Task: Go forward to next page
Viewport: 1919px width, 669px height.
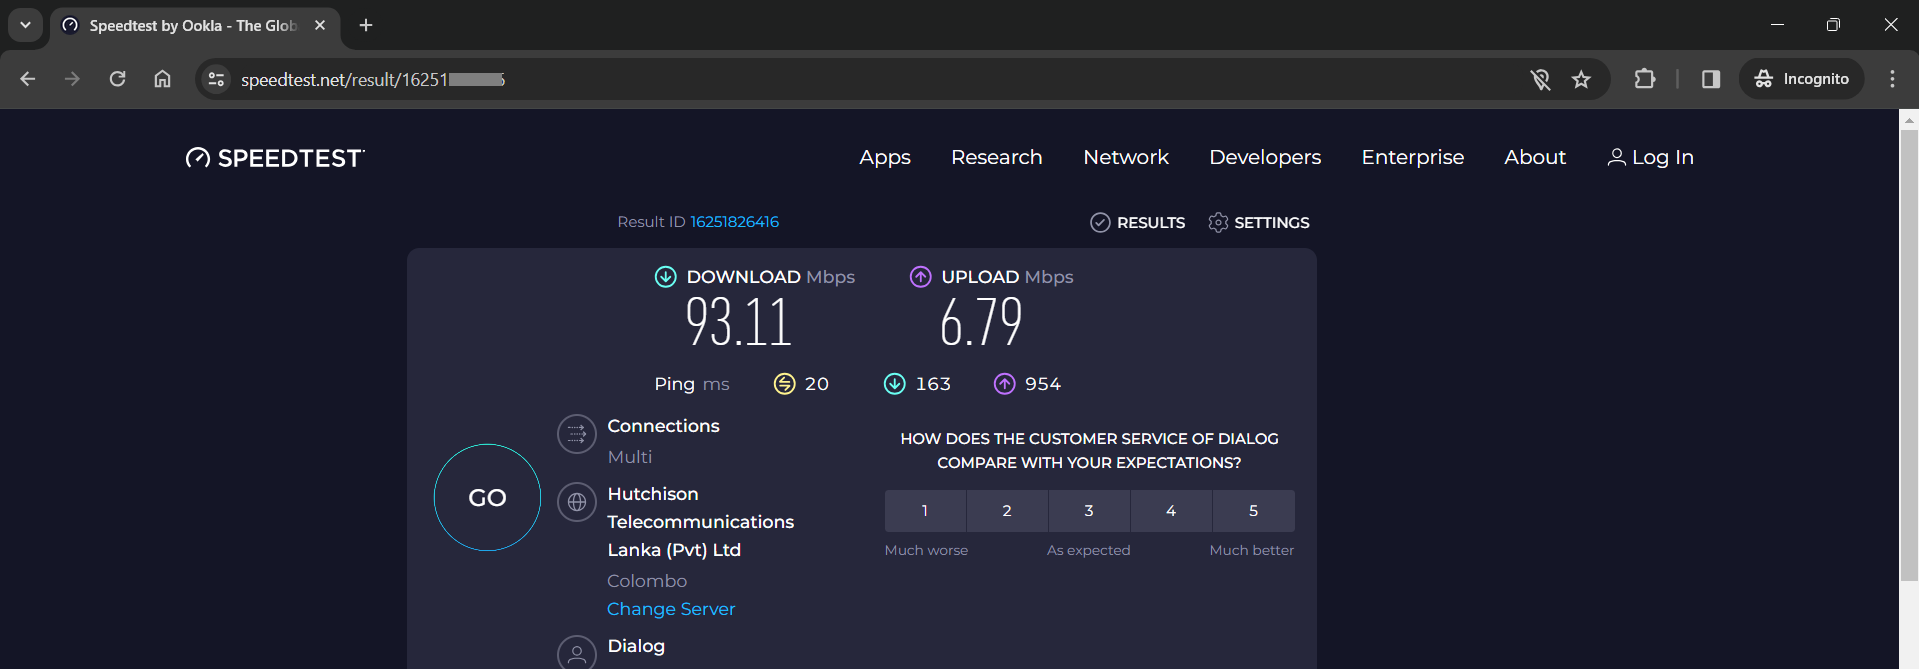Action: 72,79
